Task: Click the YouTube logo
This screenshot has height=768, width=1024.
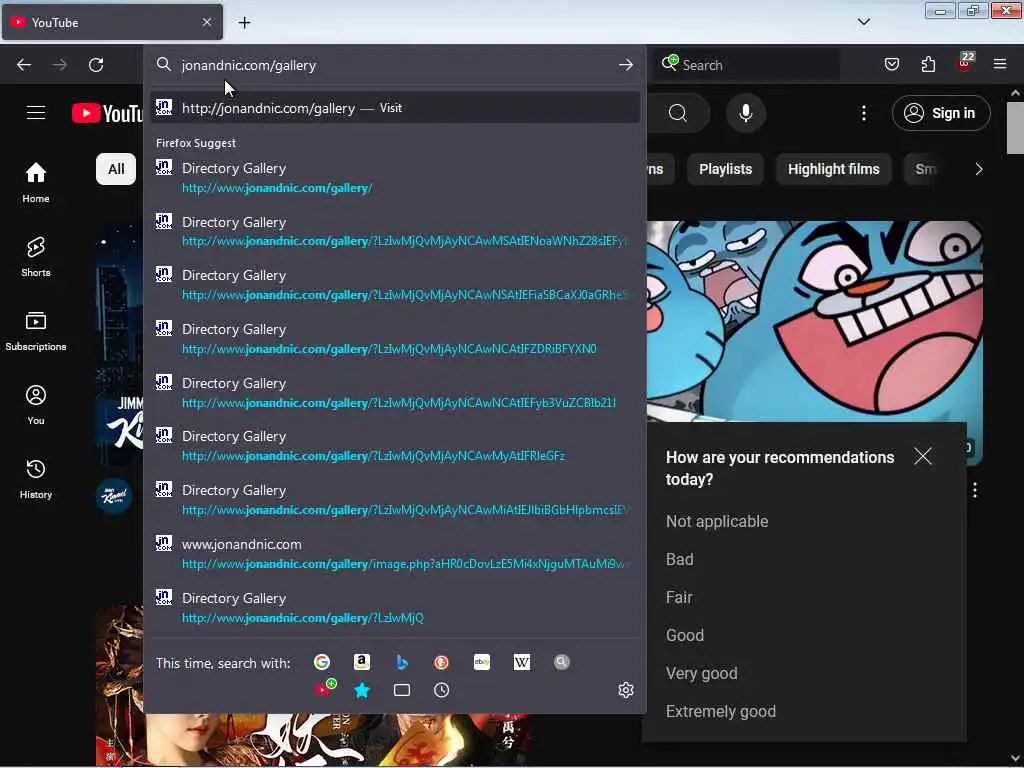Action: 108,113
